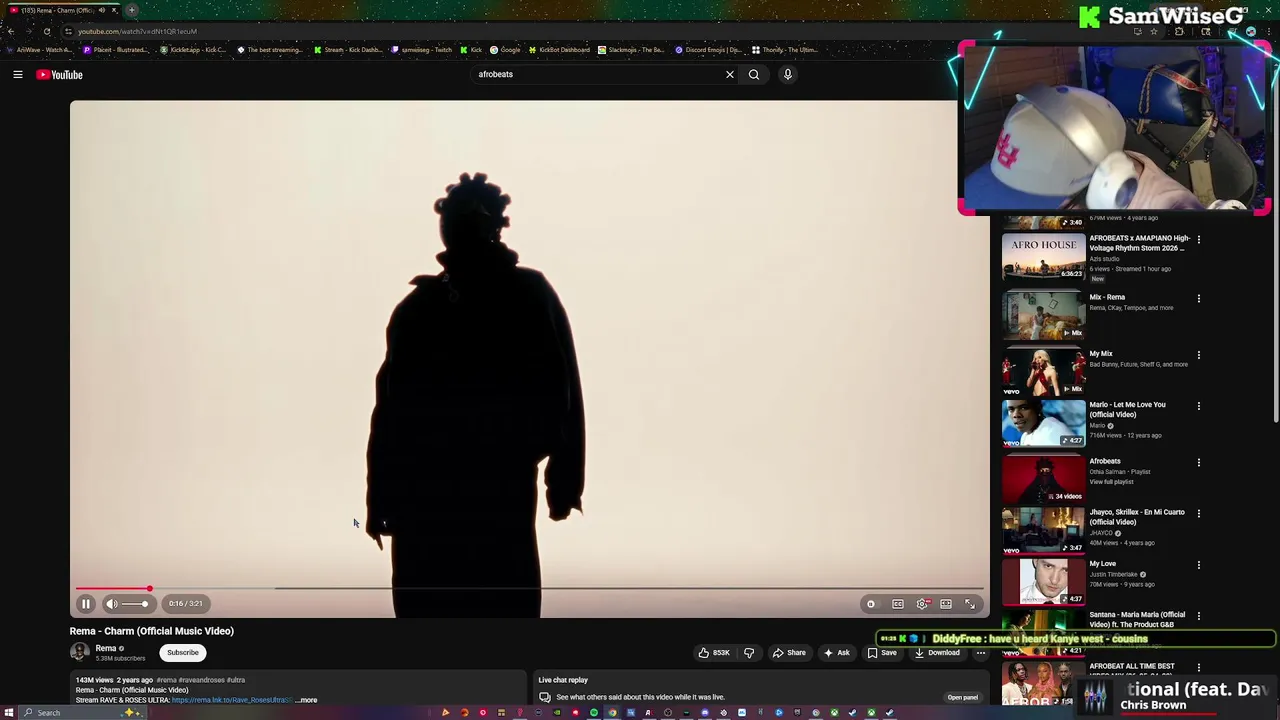The width and height of the screenshot is (1280, 720).
Task: Open AniWave bookmark
Action: coord(39,50)
